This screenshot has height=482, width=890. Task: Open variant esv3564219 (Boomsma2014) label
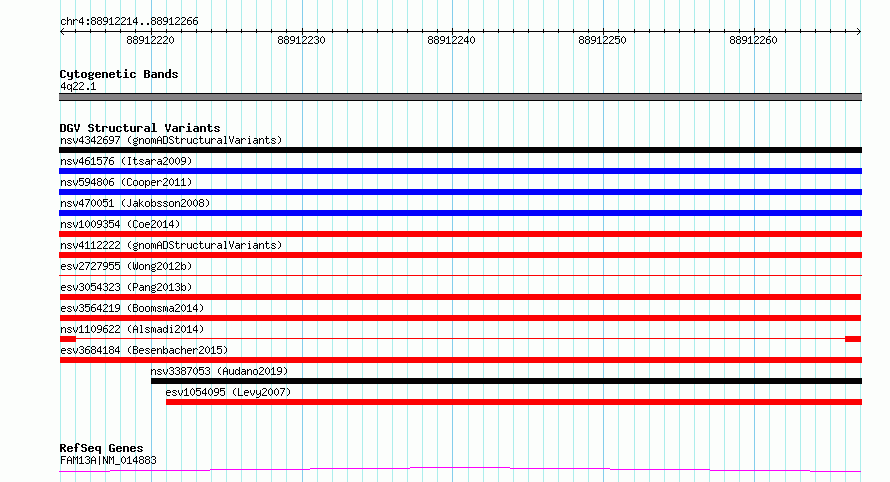coord(132,308)
